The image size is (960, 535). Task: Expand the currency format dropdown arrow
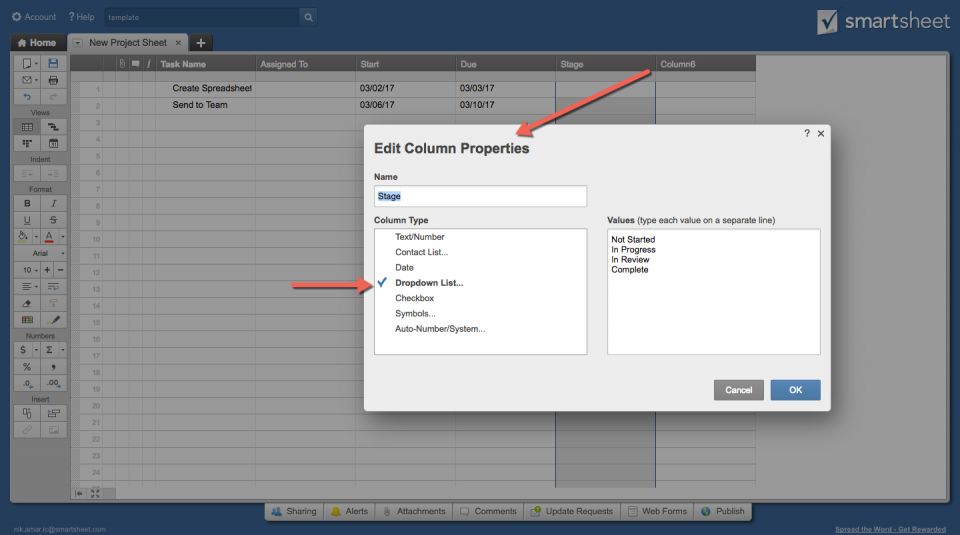(x=36, y=350)
